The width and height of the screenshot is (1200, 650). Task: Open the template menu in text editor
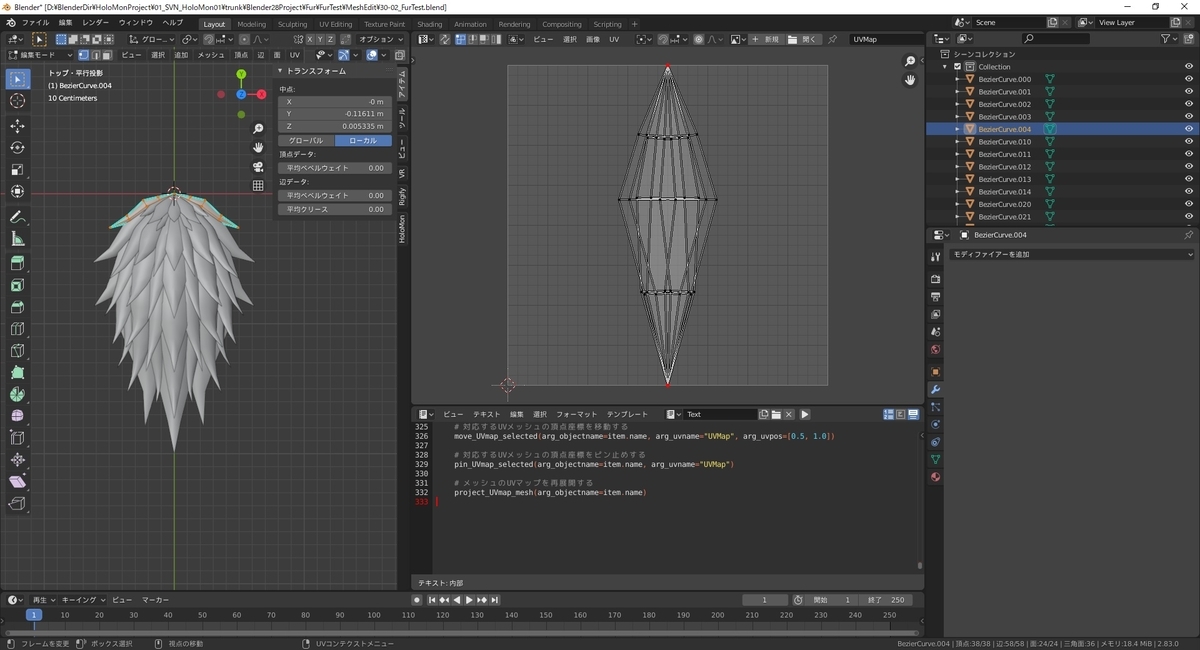627,414
